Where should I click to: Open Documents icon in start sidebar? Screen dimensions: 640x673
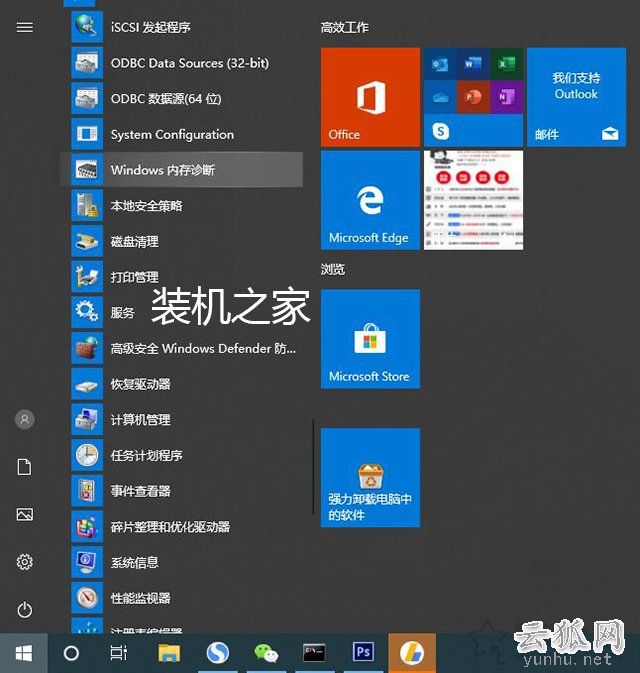coord(24,467)
